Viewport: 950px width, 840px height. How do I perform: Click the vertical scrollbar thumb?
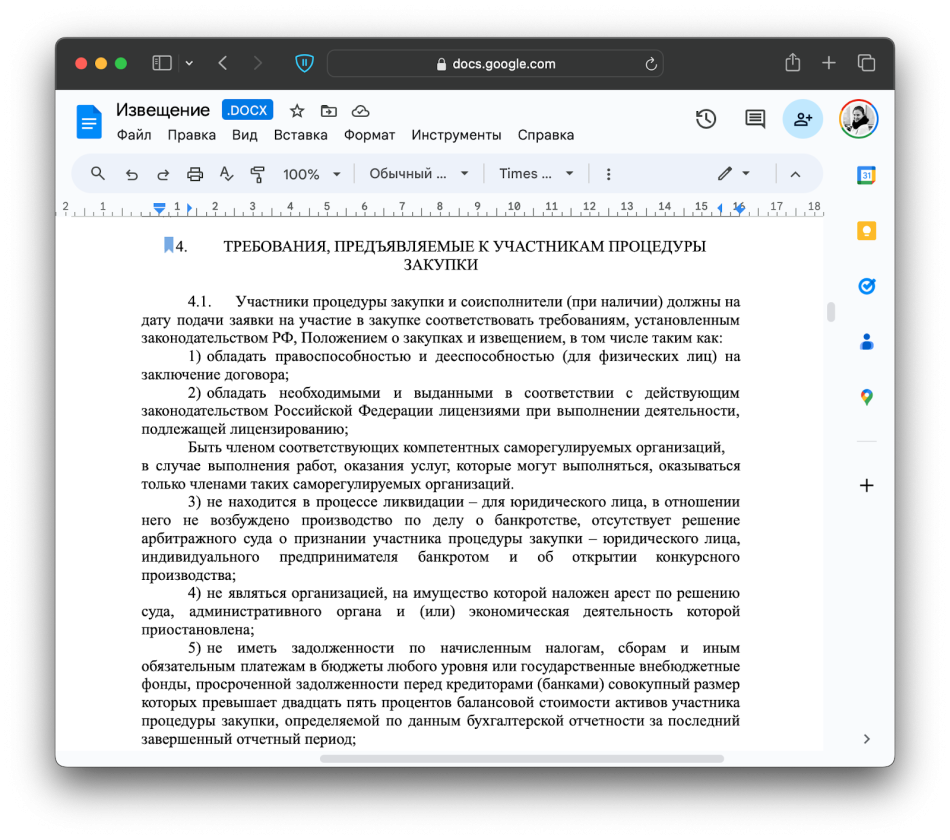[831, 312]
